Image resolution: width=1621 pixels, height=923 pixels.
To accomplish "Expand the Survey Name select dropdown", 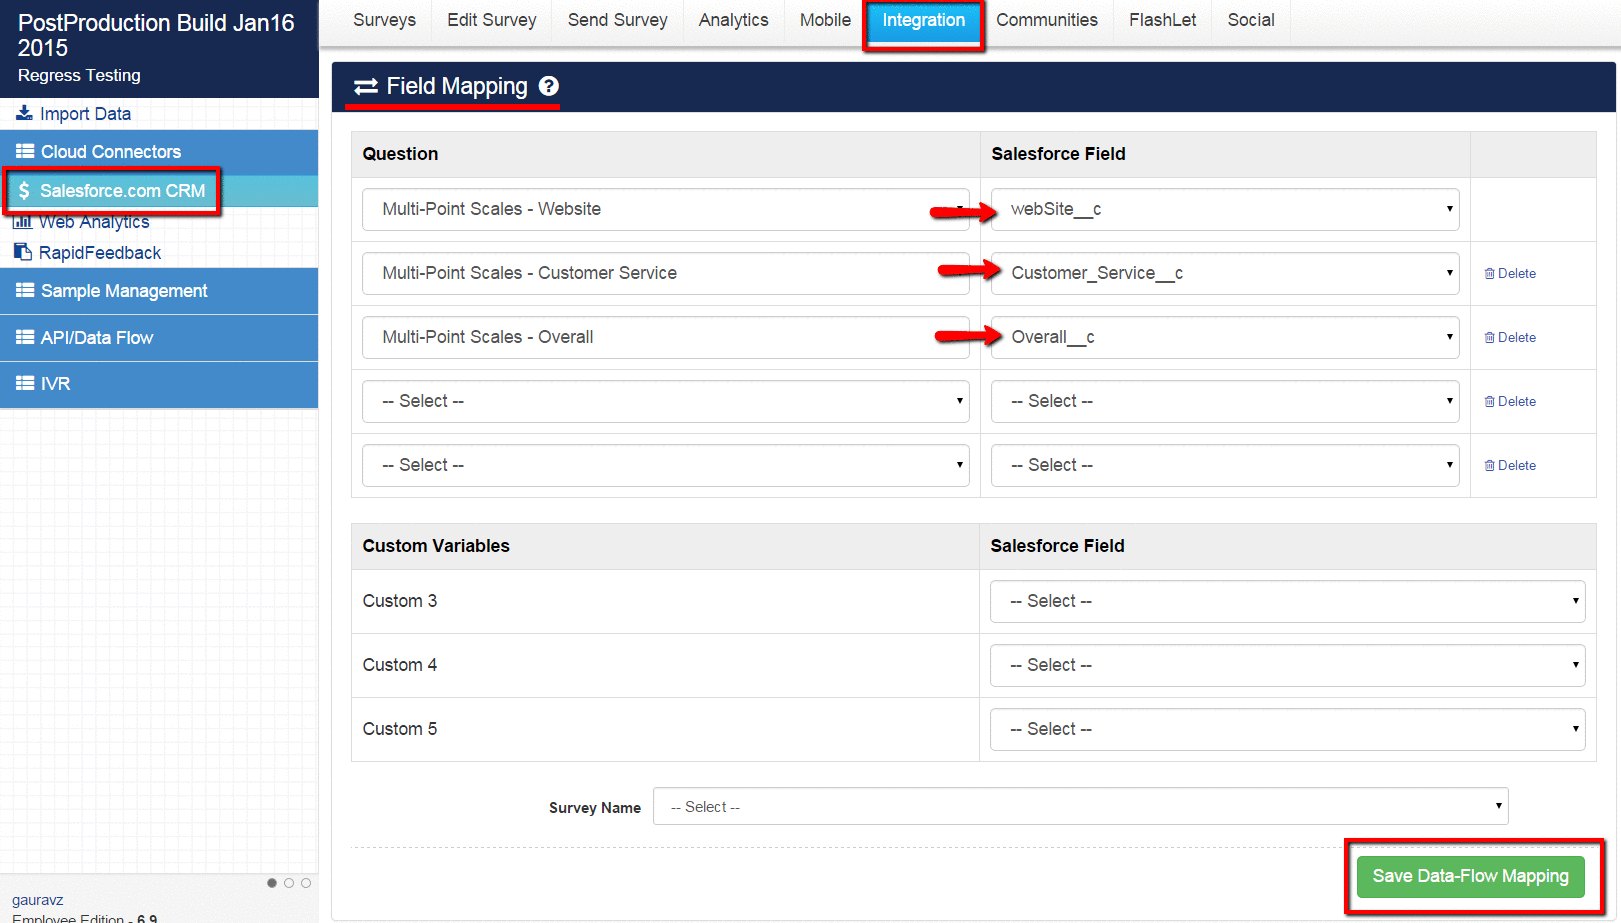I will tap(1080, 806).
